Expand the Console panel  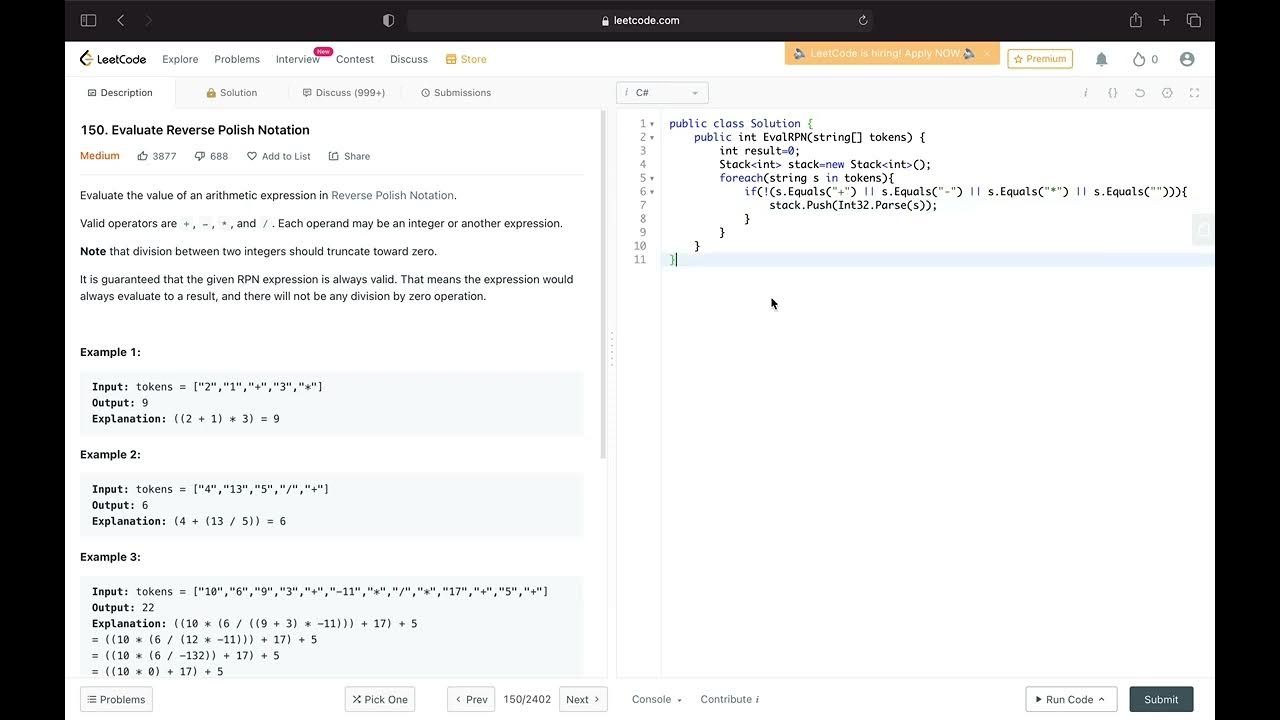point(656,699)
